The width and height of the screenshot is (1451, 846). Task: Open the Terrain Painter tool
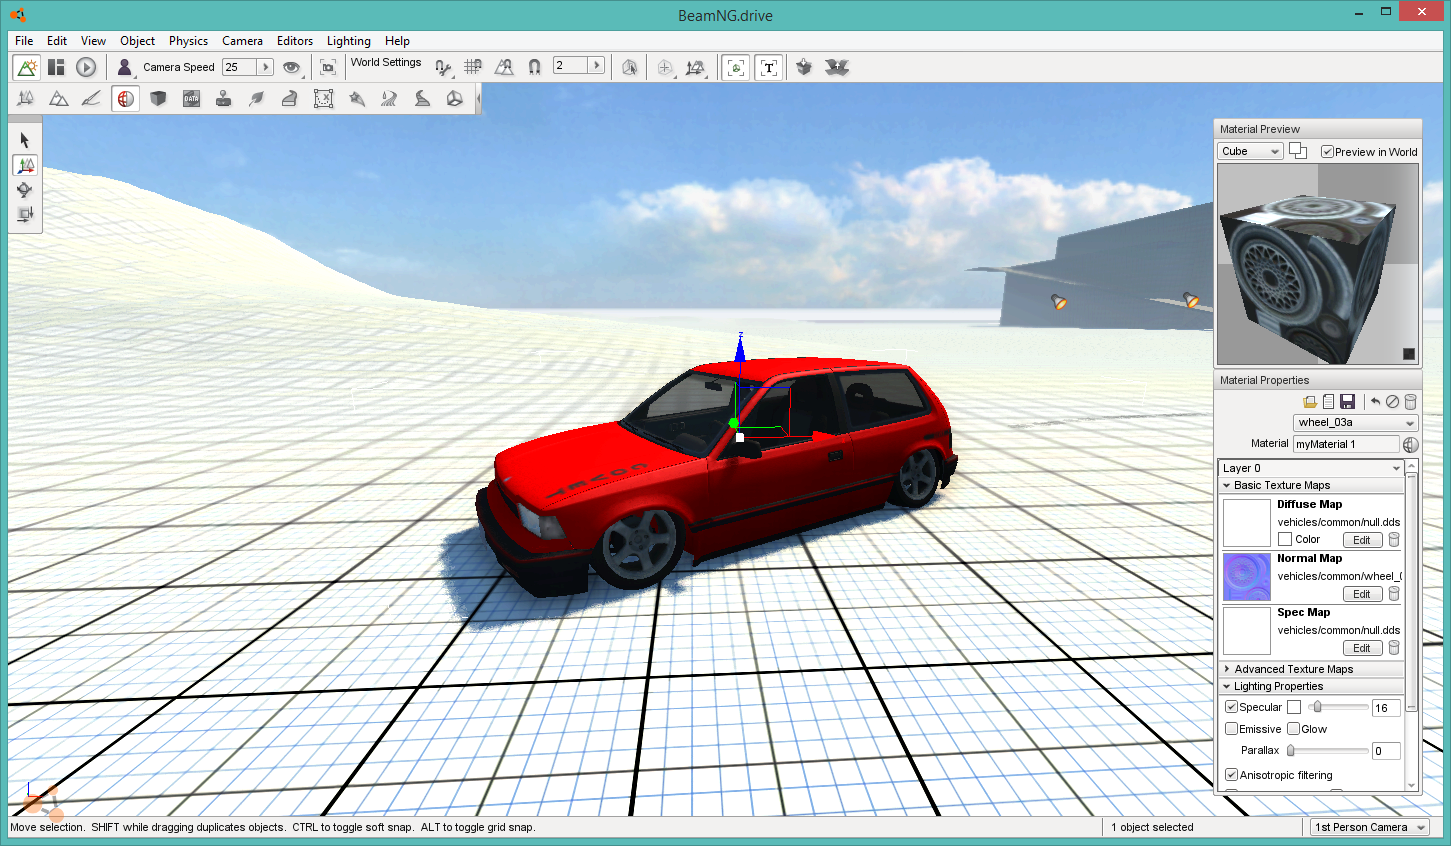point(92,98)
